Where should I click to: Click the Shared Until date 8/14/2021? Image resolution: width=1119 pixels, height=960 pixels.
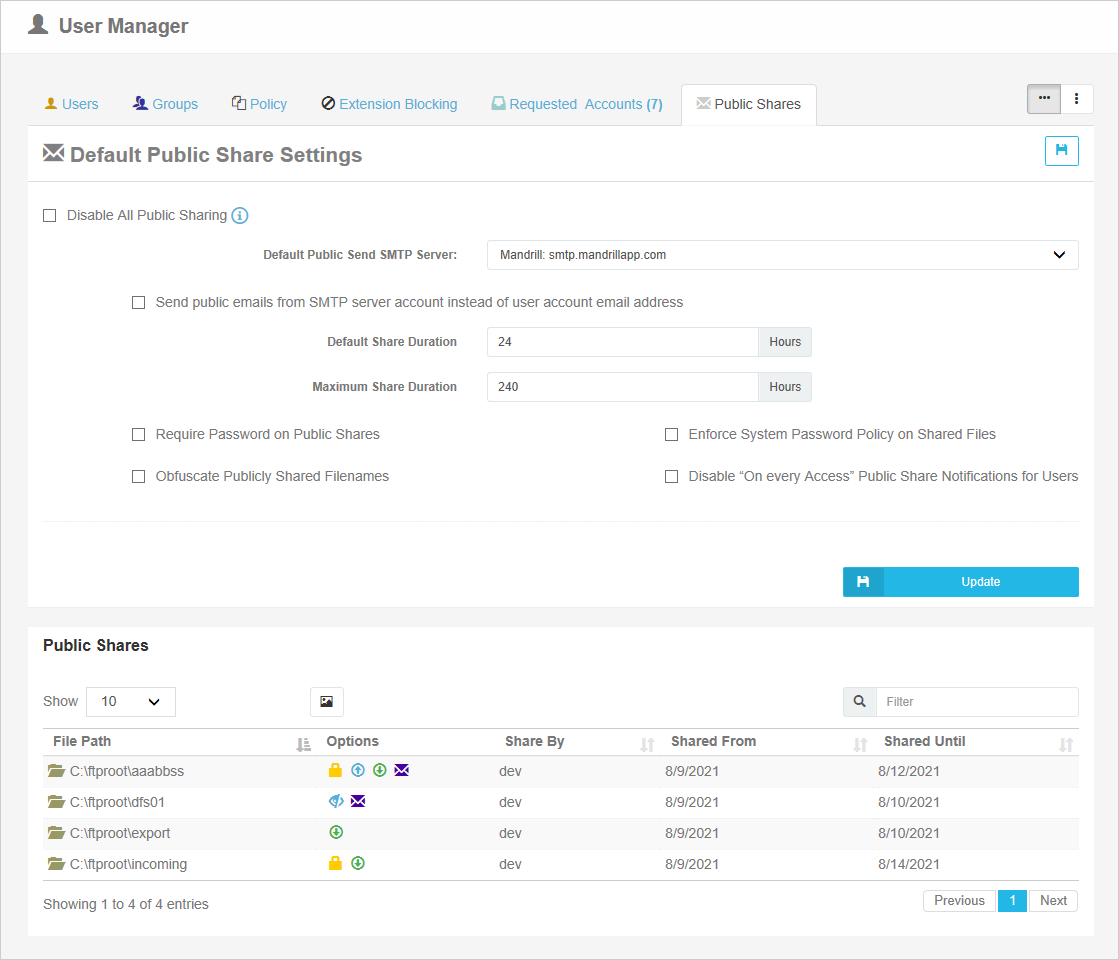tap(908, 864)
